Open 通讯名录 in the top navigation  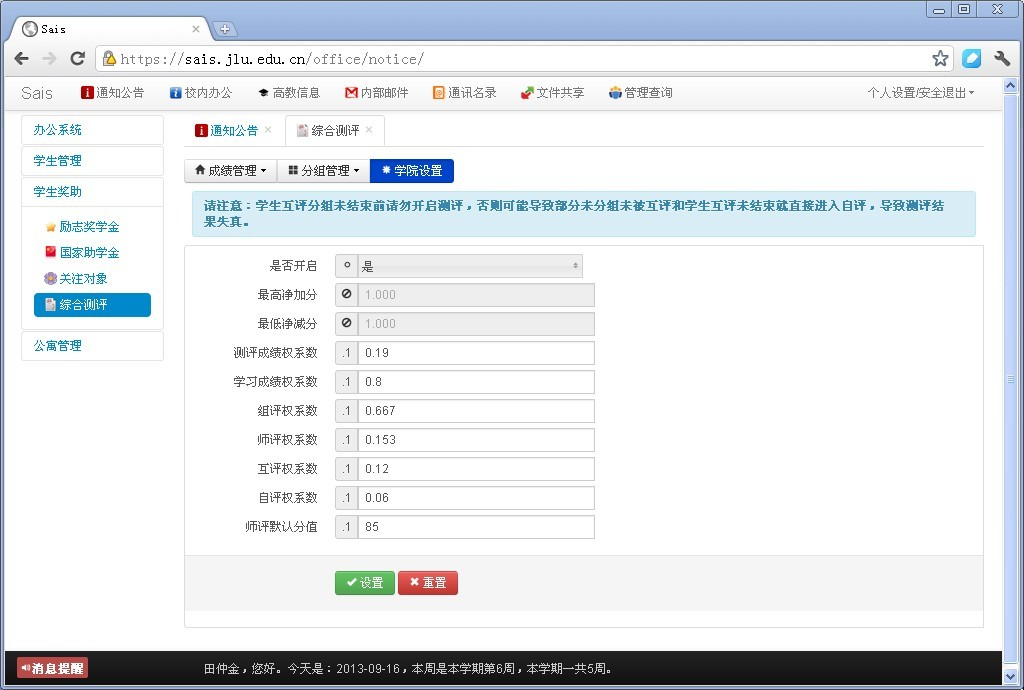point(464,93)
